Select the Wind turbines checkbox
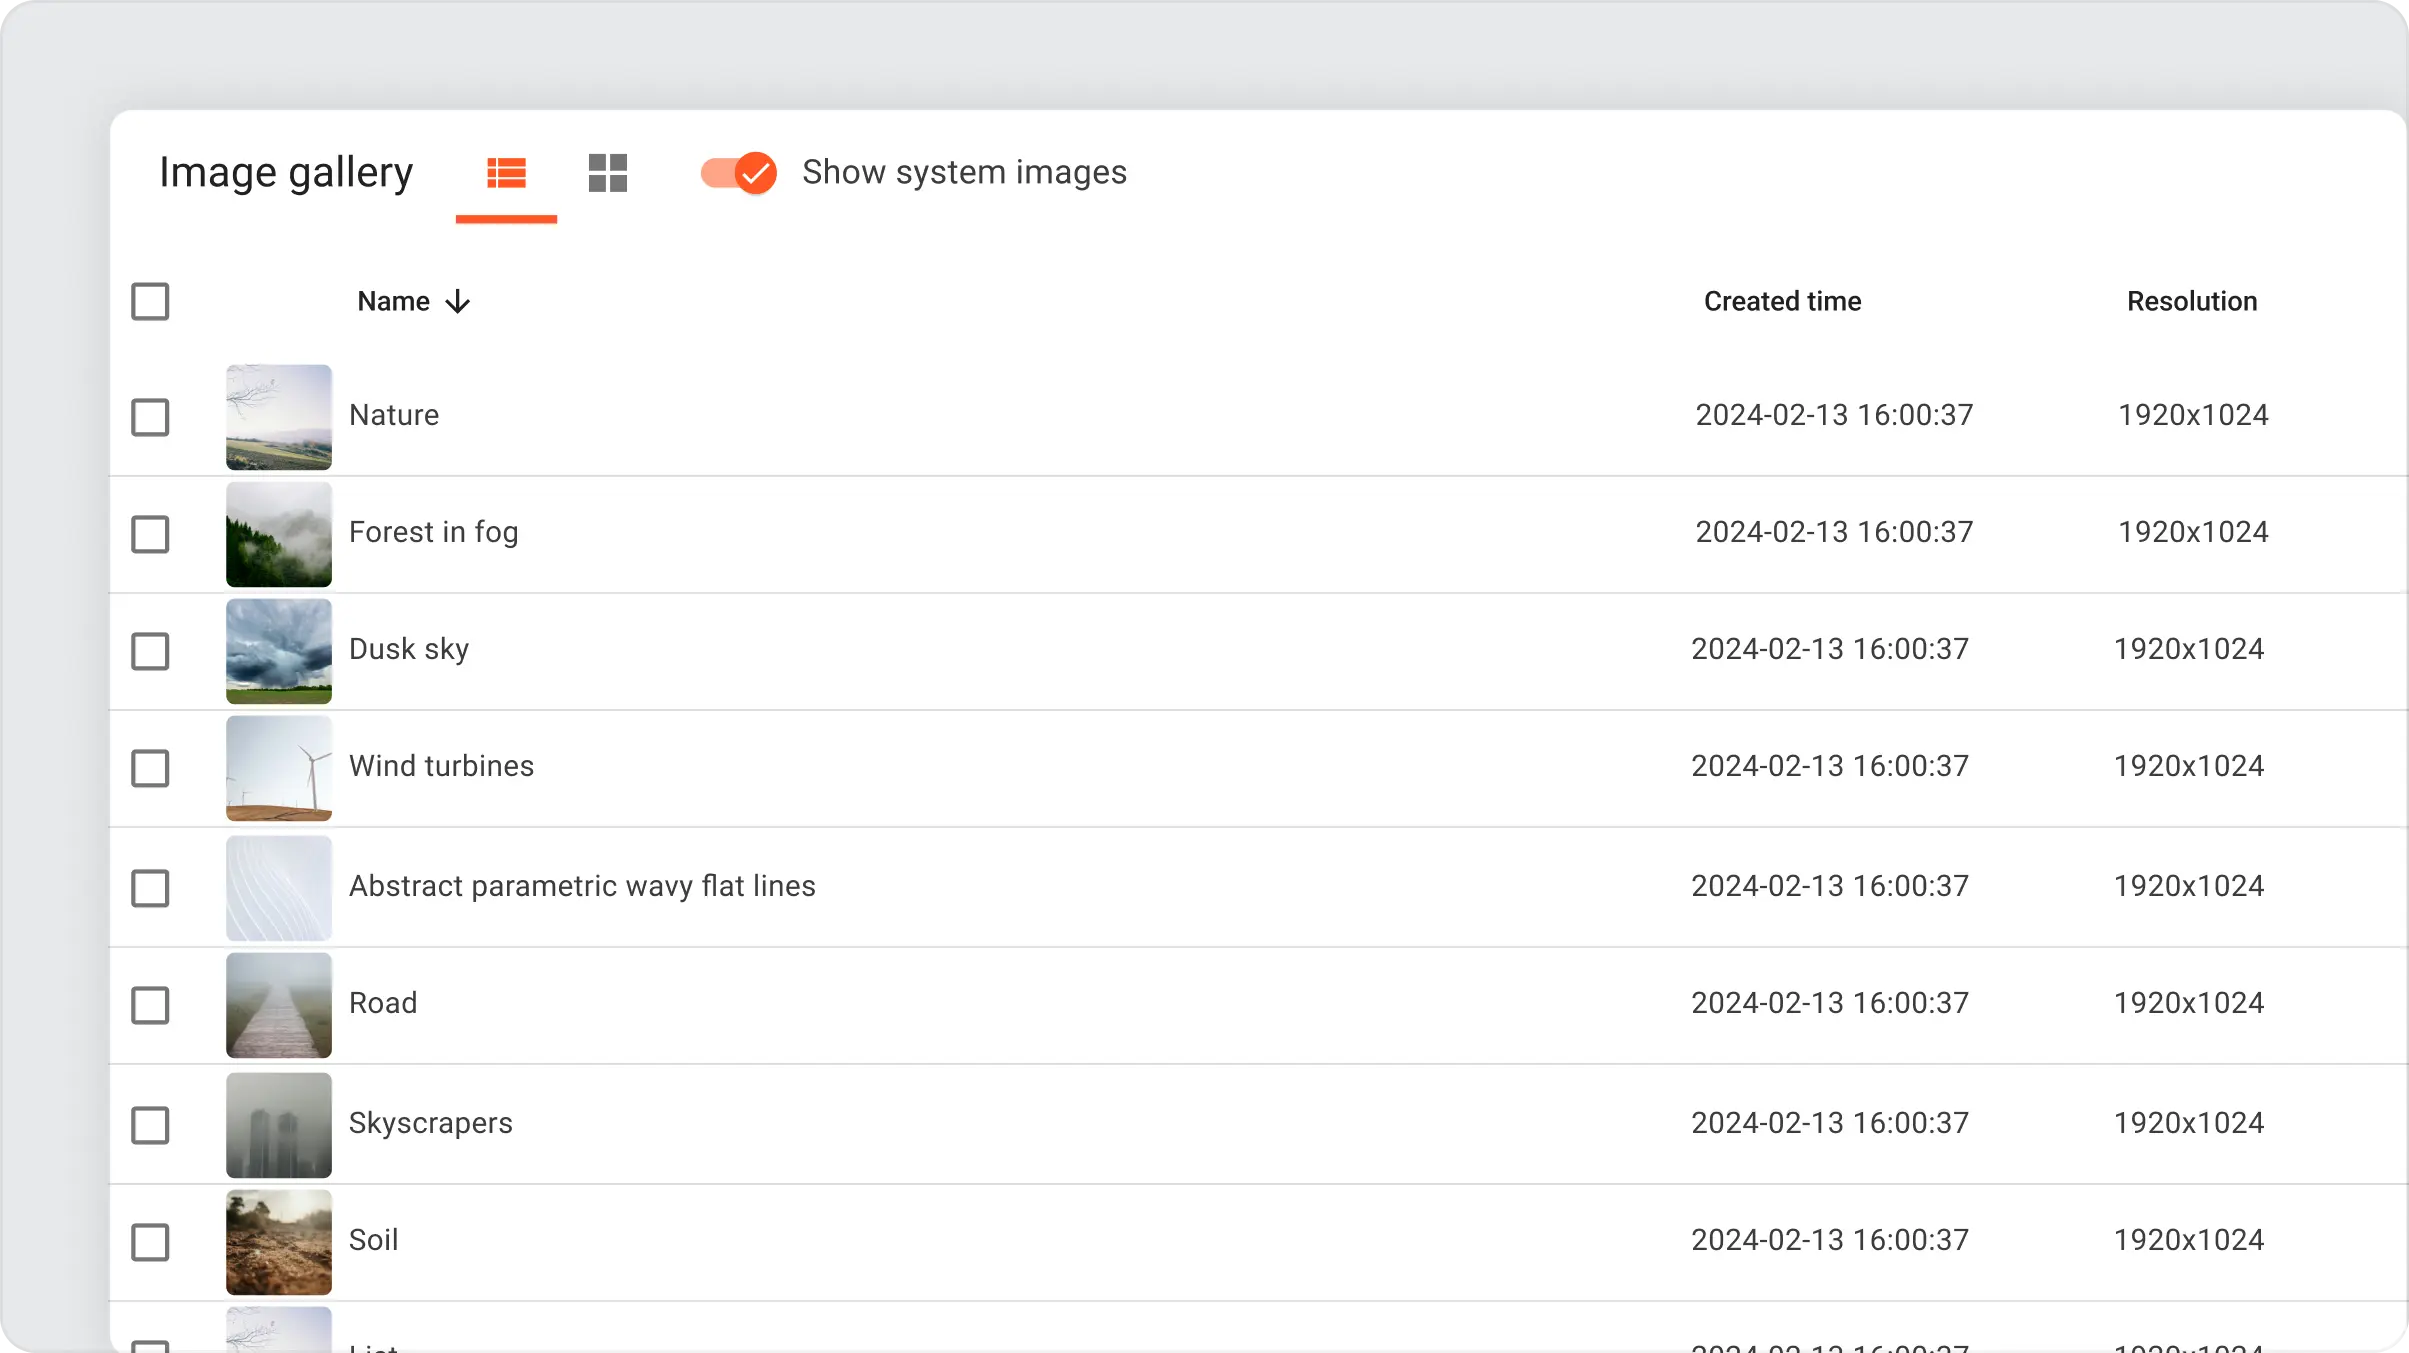 pos(150,768)
